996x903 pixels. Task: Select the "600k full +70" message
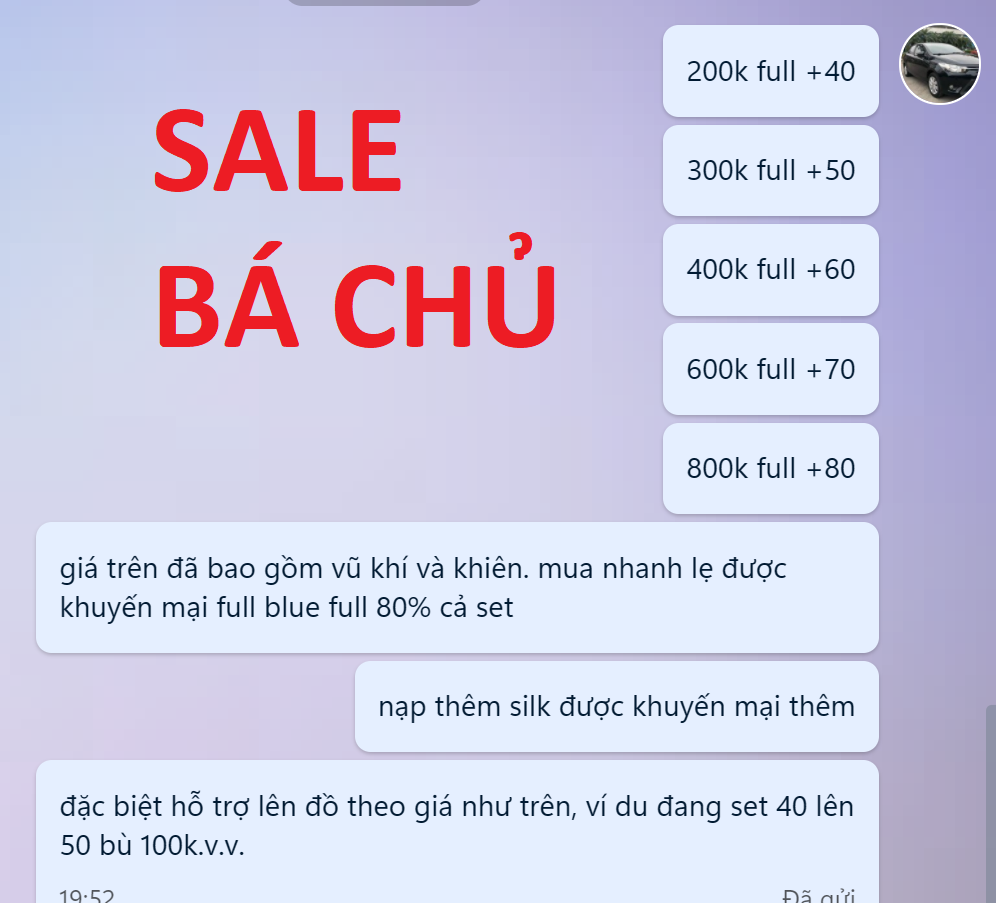click(771, 369)
